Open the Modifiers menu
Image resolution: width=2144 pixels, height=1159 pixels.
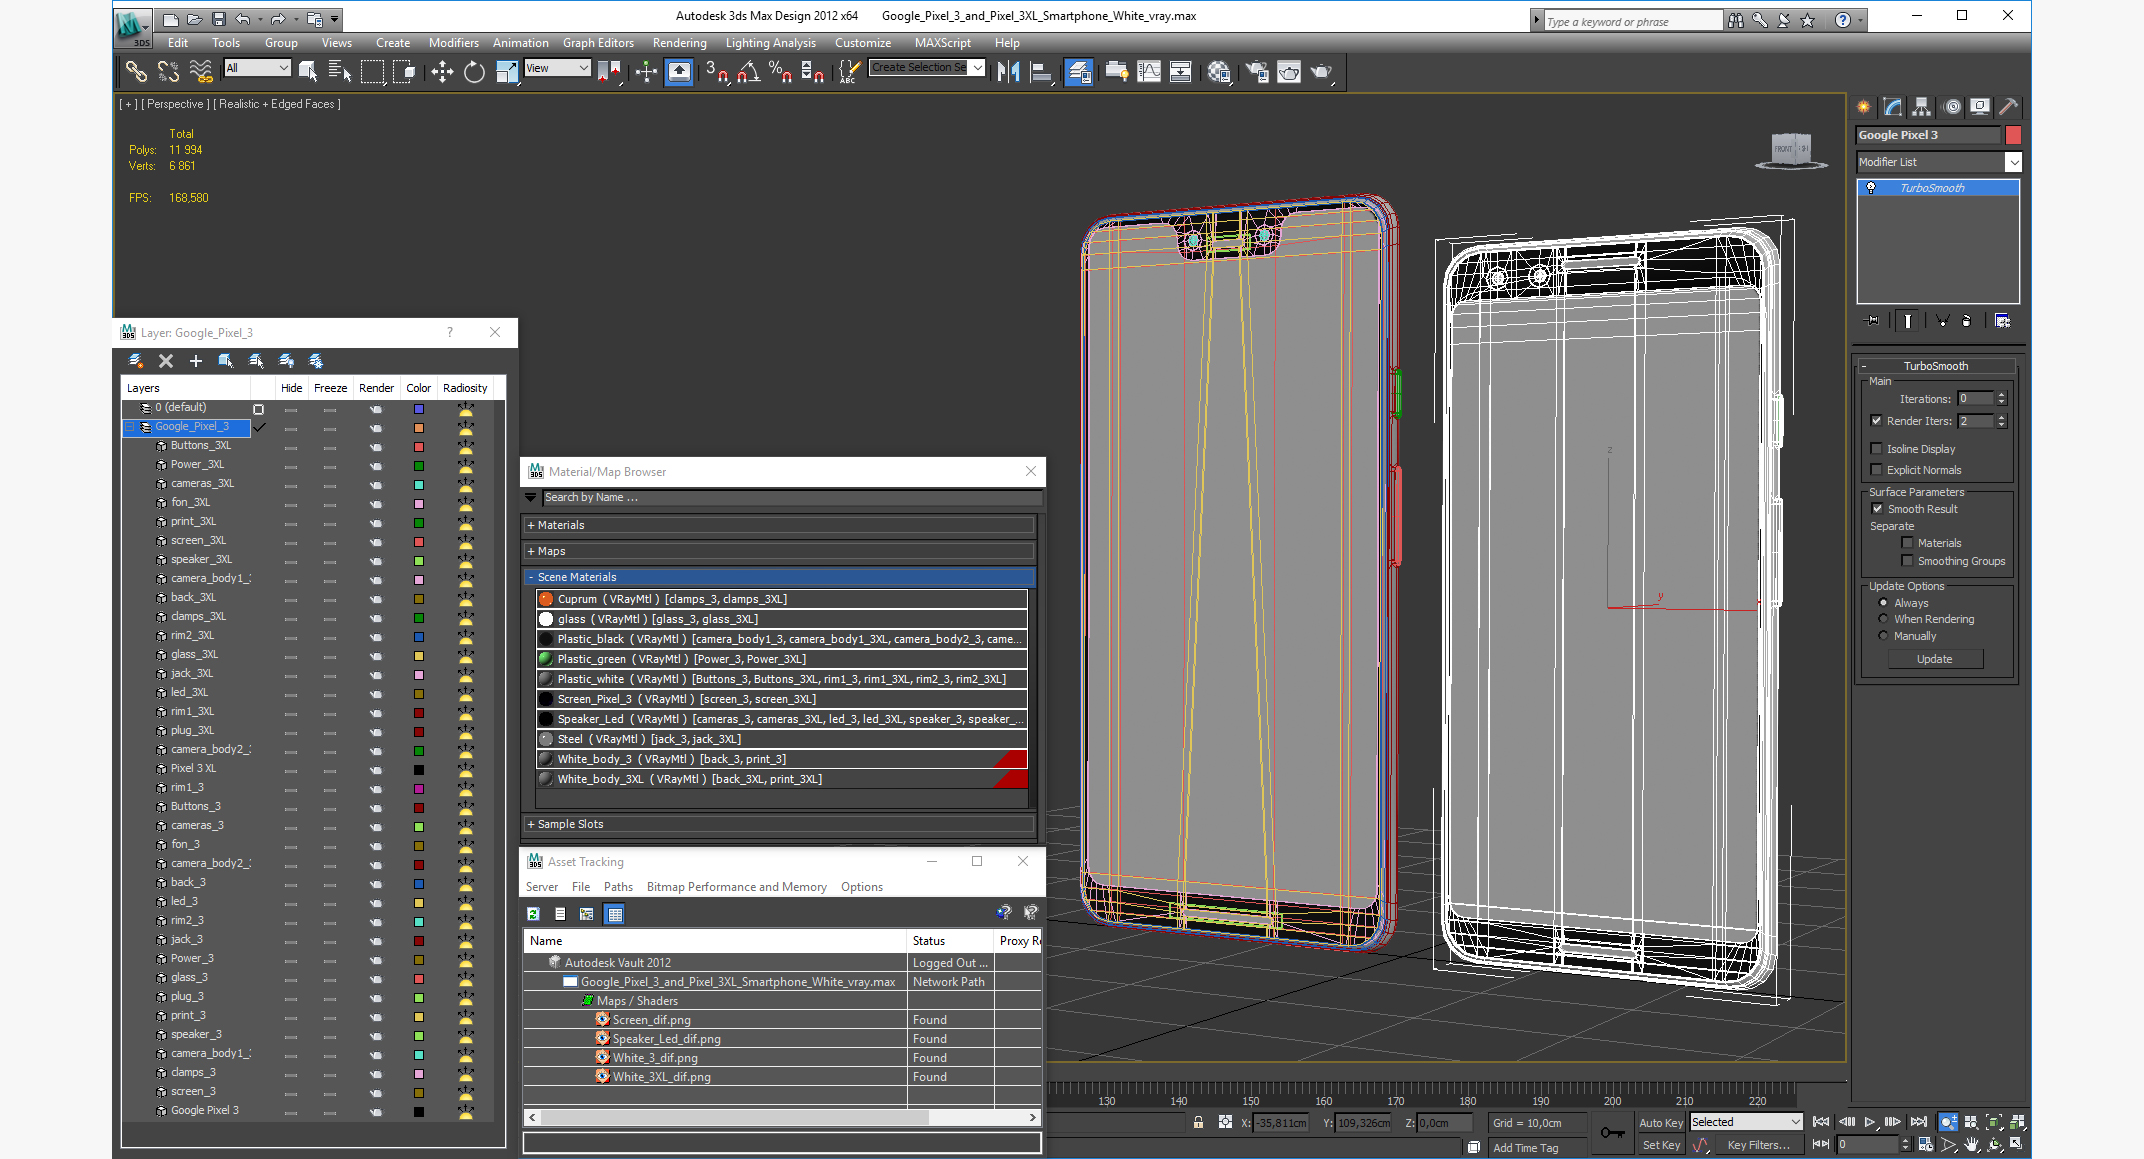click(x=453, y=43)
